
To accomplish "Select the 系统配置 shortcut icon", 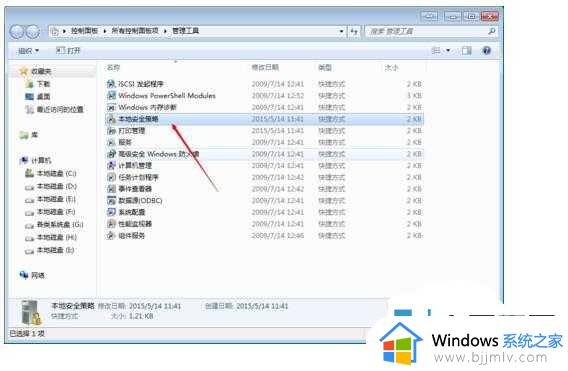I will [x=111, y=212].
